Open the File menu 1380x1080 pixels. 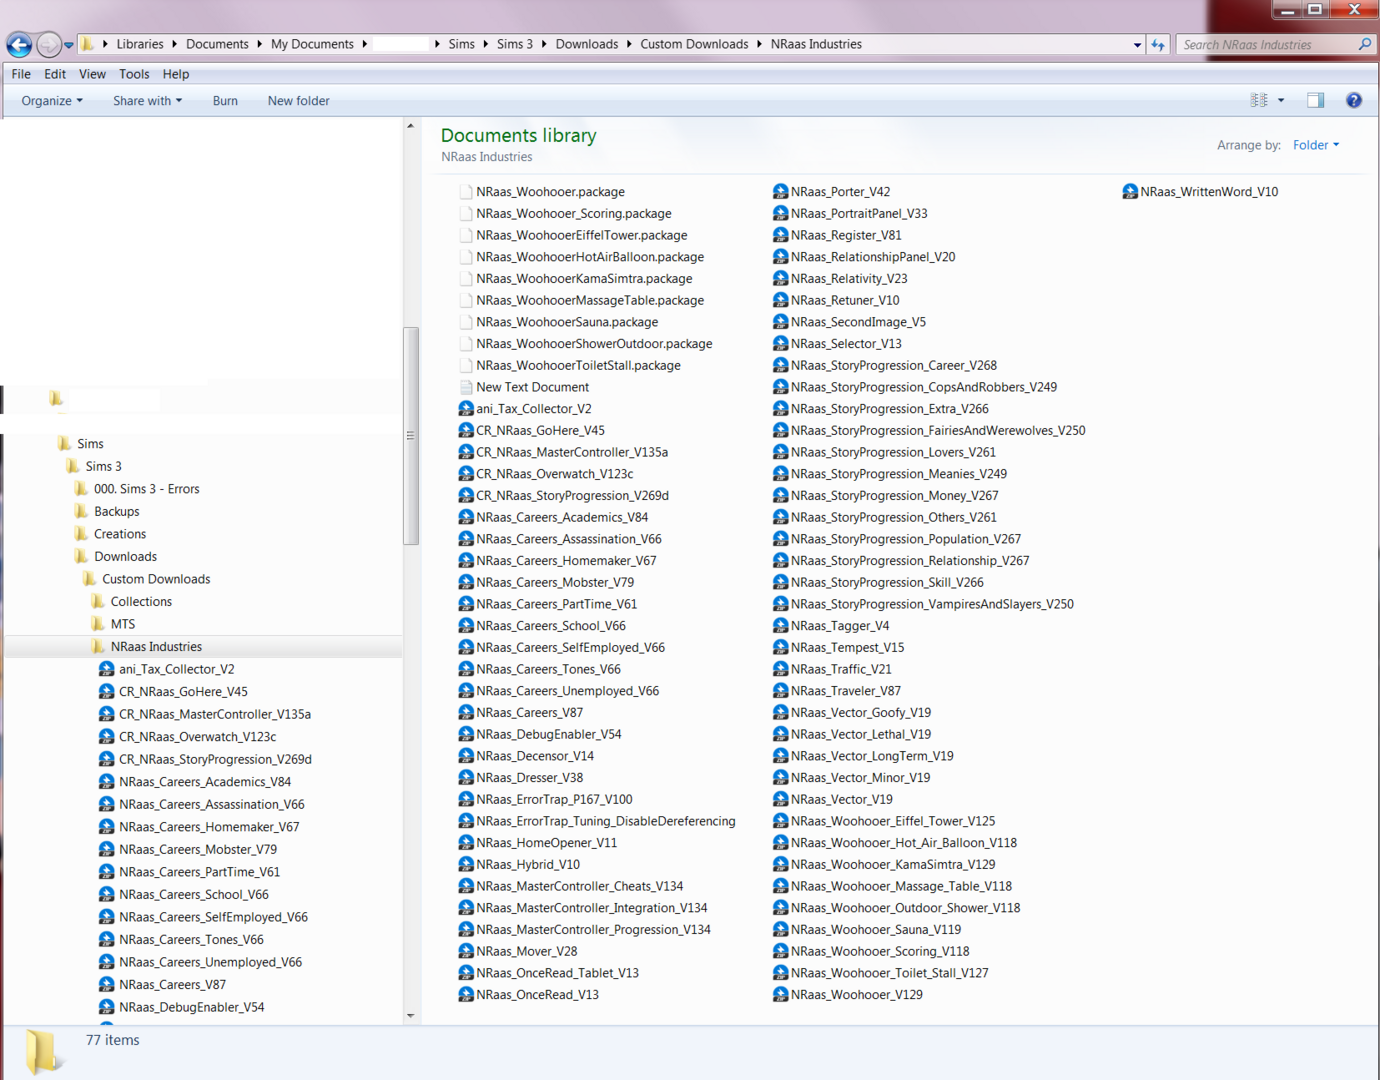pyautogui.click(x=21, y=74)
